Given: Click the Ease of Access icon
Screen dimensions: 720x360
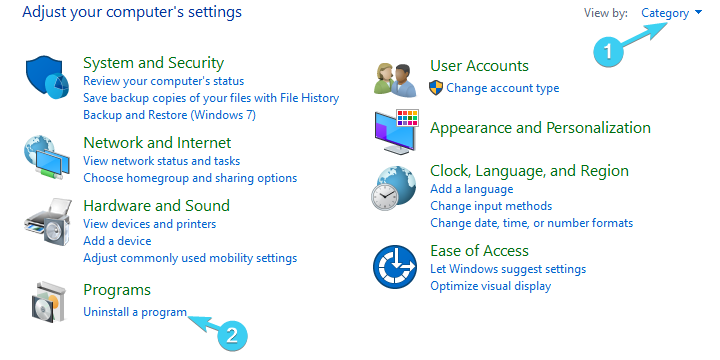Looking at the screenshot, I should coord(394,266).
